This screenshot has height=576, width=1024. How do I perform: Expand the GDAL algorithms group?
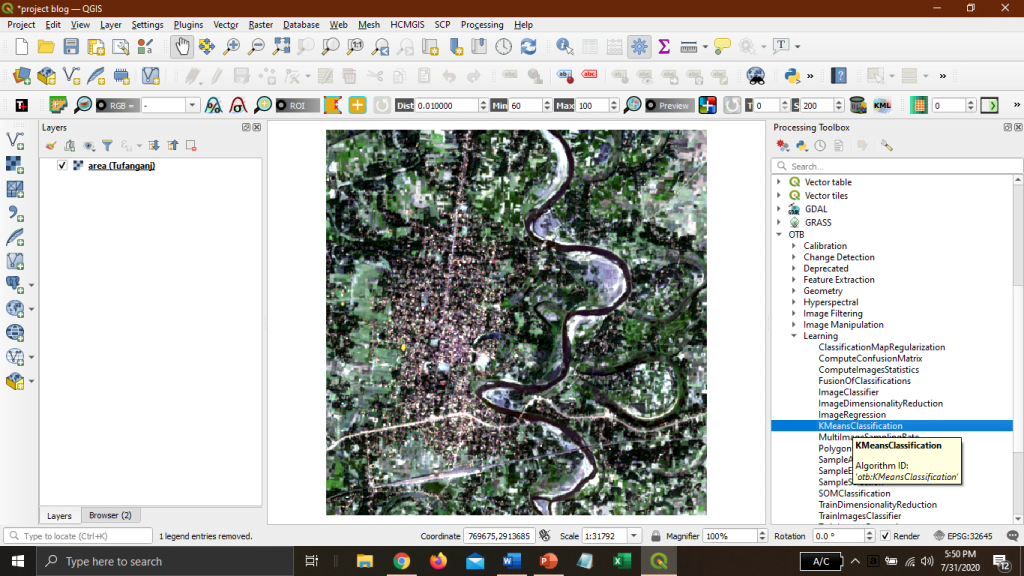[x=779, y=209]
